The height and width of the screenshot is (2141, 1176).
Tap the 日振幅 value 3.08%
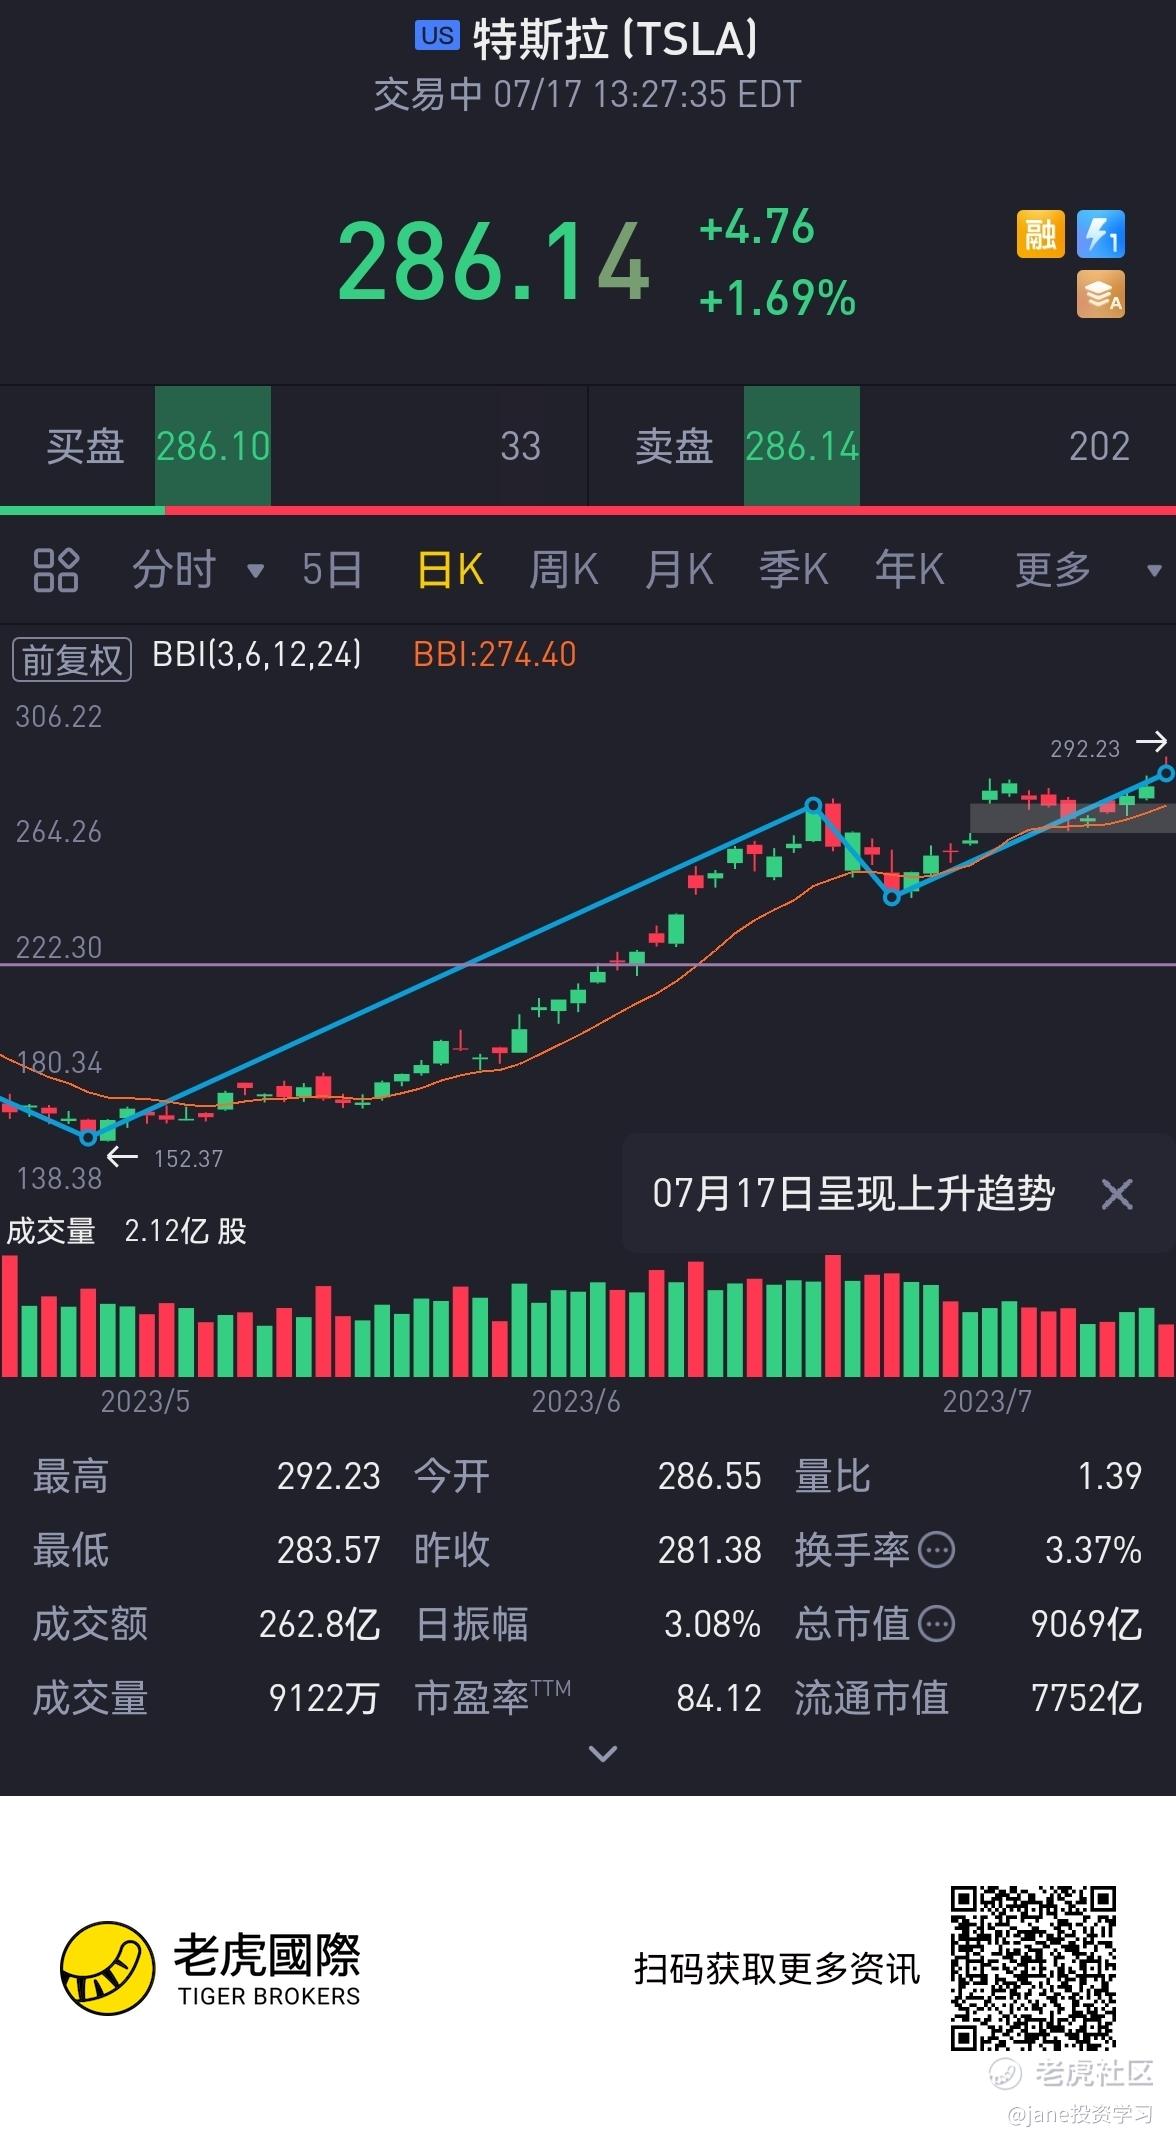click(x=713, y=1624)
